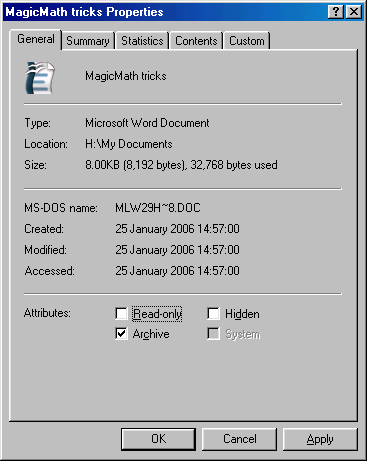Click the Word document file icon
This screenshot has width=367, height=461.
click(40, 78)
